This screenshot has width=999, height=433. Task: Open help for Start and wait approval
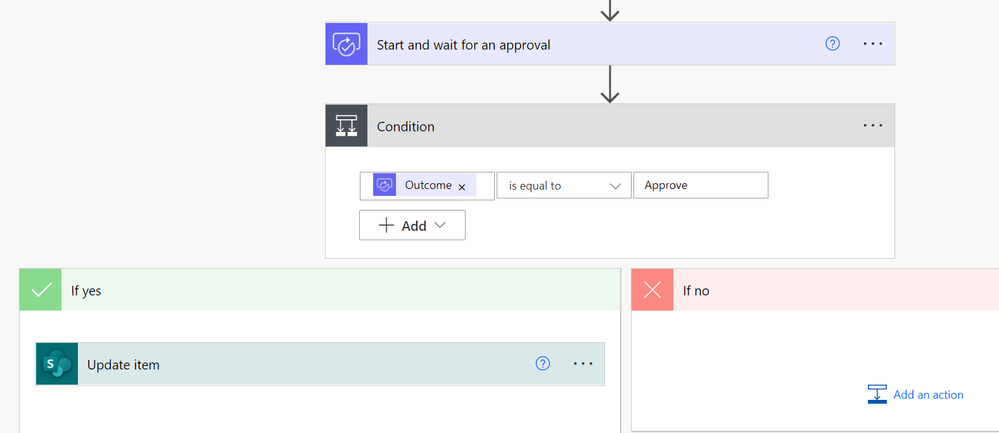tap(832, 45)
